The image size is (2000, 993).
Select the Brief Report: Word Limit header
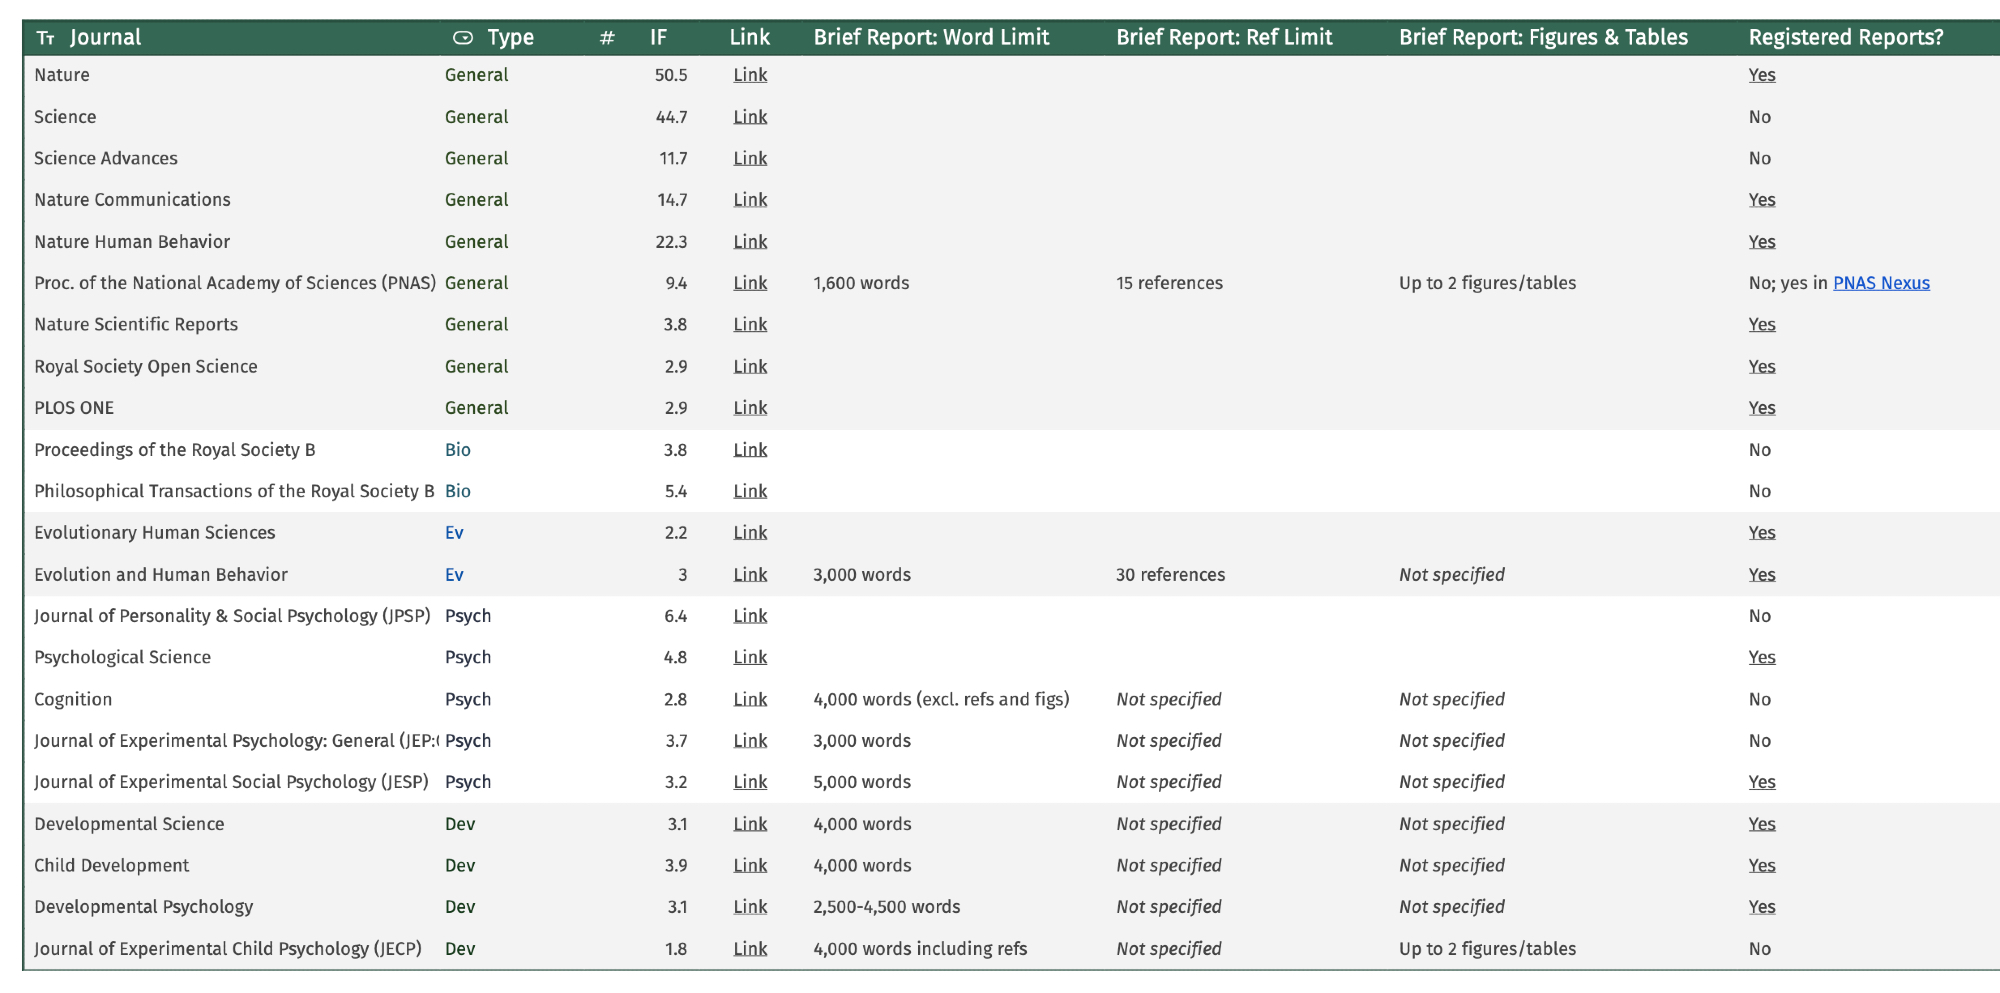(x=931, y=38)
